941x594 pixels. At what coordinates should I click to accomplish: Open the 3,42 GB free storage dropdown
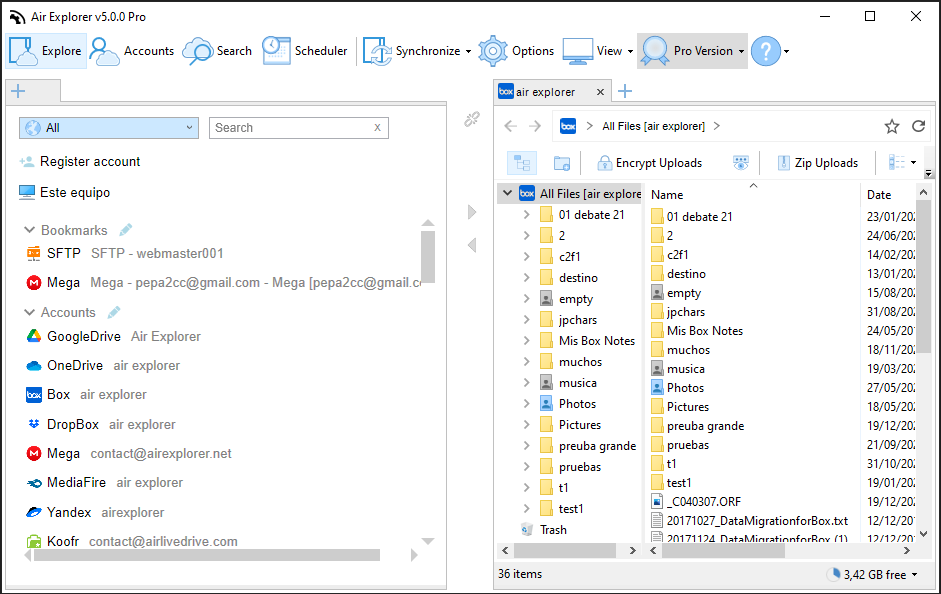point(915,575)
